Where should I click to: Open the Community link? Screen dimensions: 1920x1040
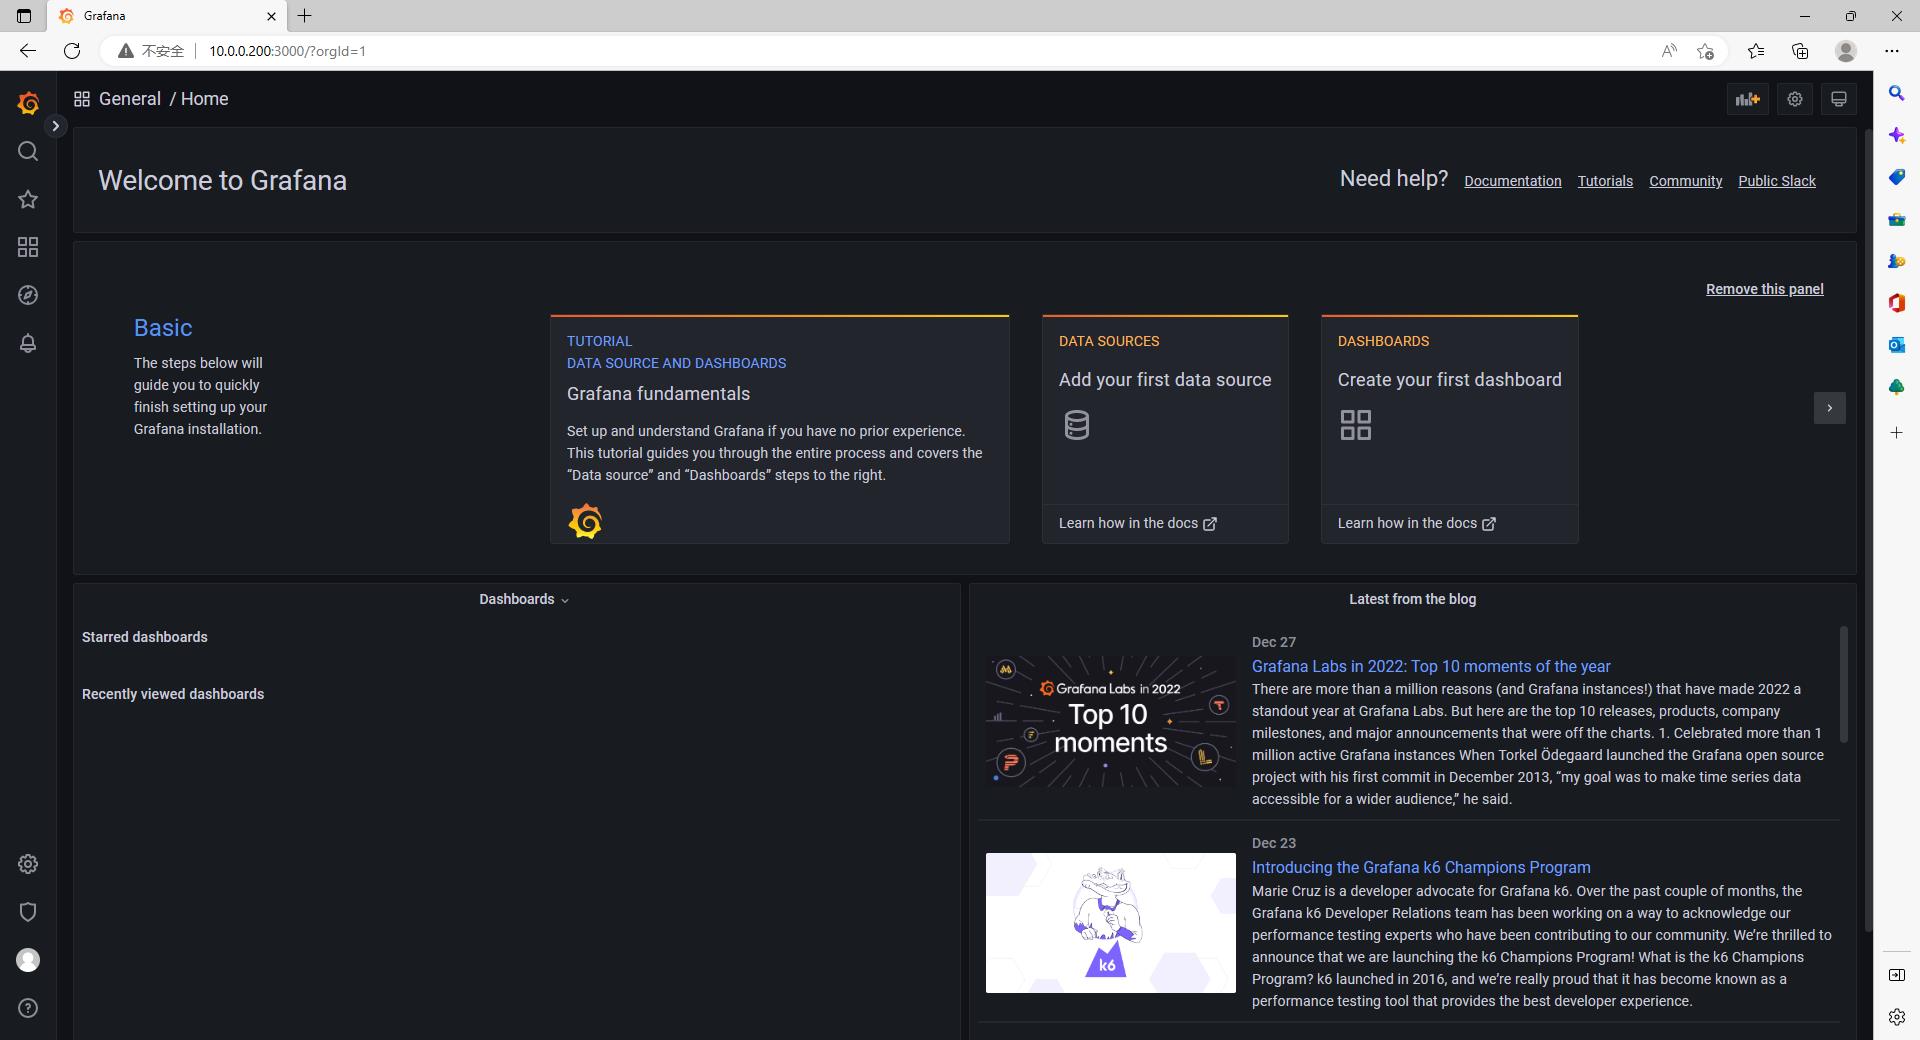click(1685, 181)
